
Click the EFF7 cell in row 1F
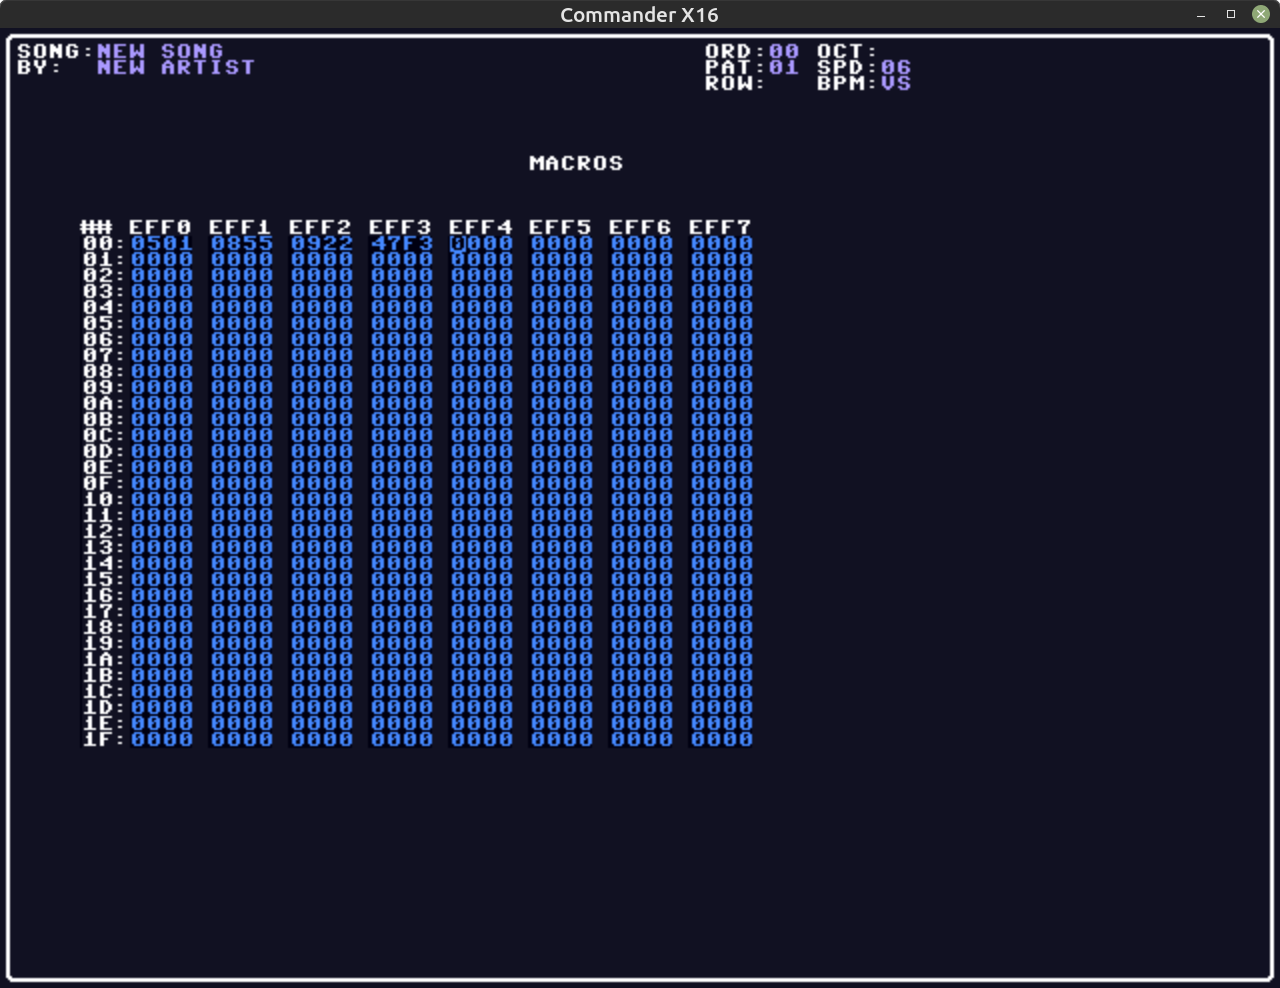pos(721,739)
